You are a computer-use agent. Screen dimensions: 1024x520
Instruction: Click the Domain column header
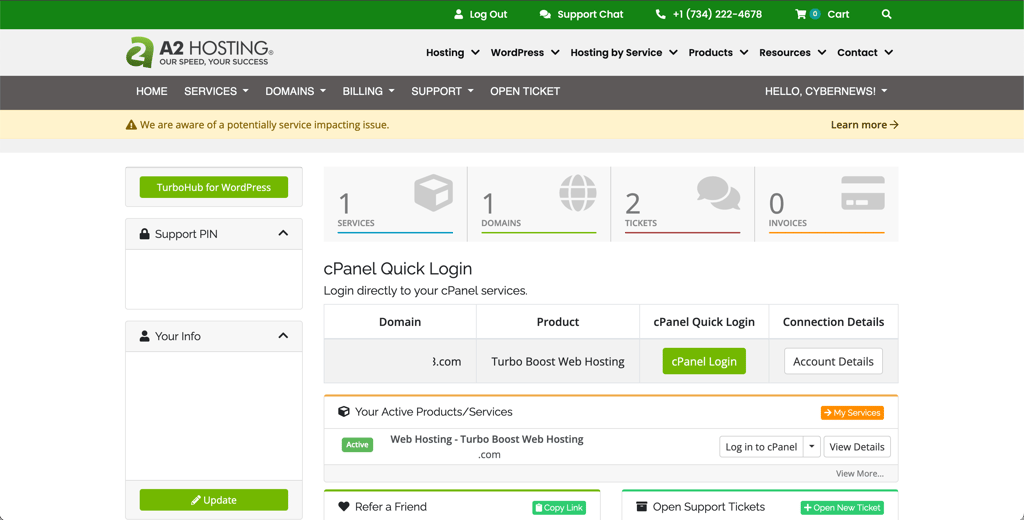[x=400, y=322]
